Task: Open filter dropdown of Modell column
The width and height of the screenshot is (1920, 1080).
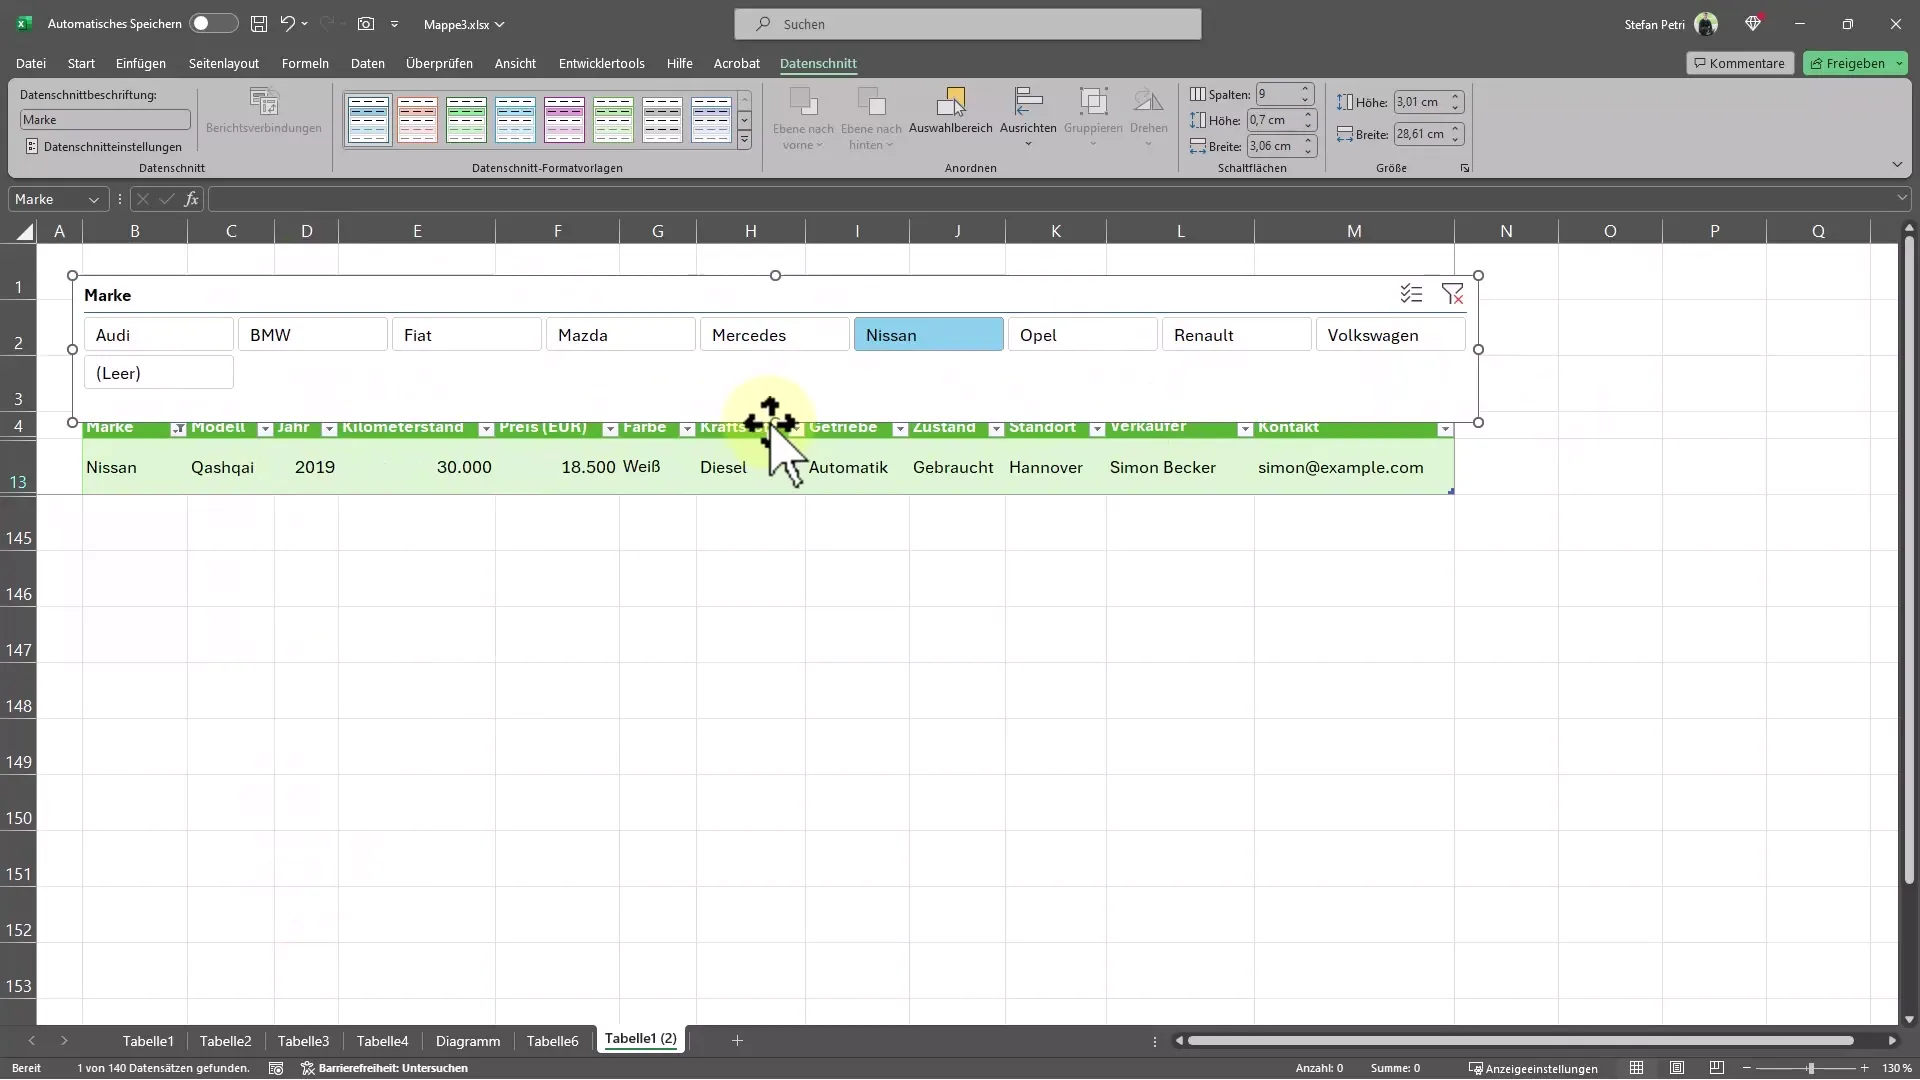Action: pos(265,429)
